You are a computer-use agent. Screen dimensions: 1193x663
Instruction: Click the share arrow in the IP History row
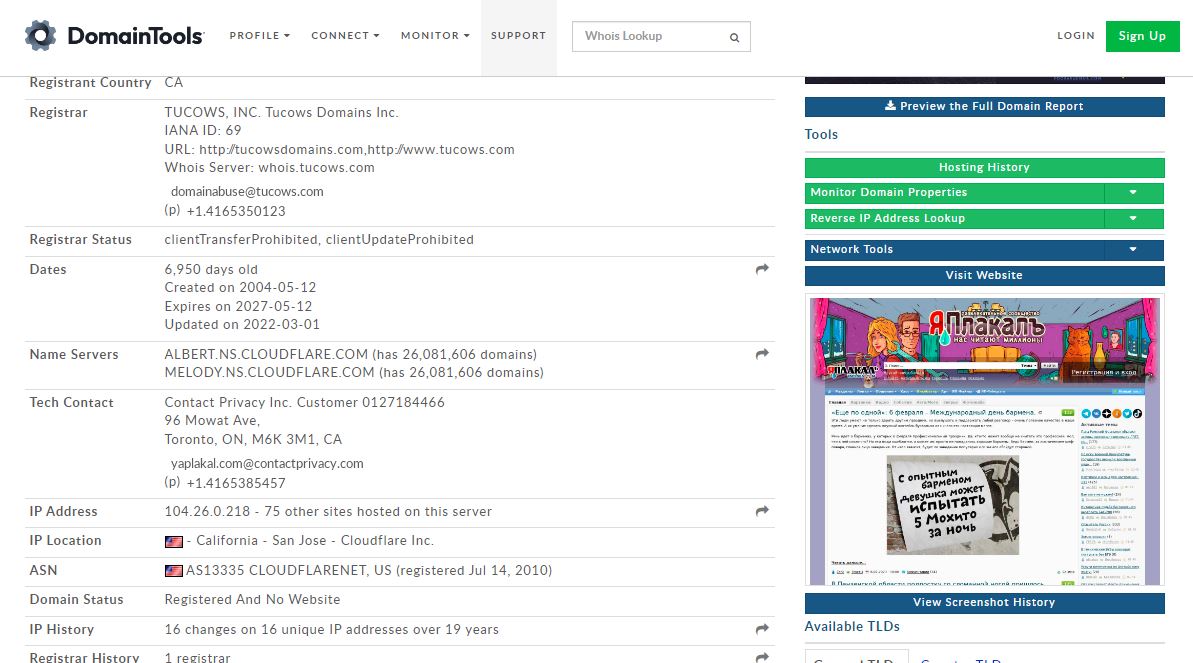(762, 629)
